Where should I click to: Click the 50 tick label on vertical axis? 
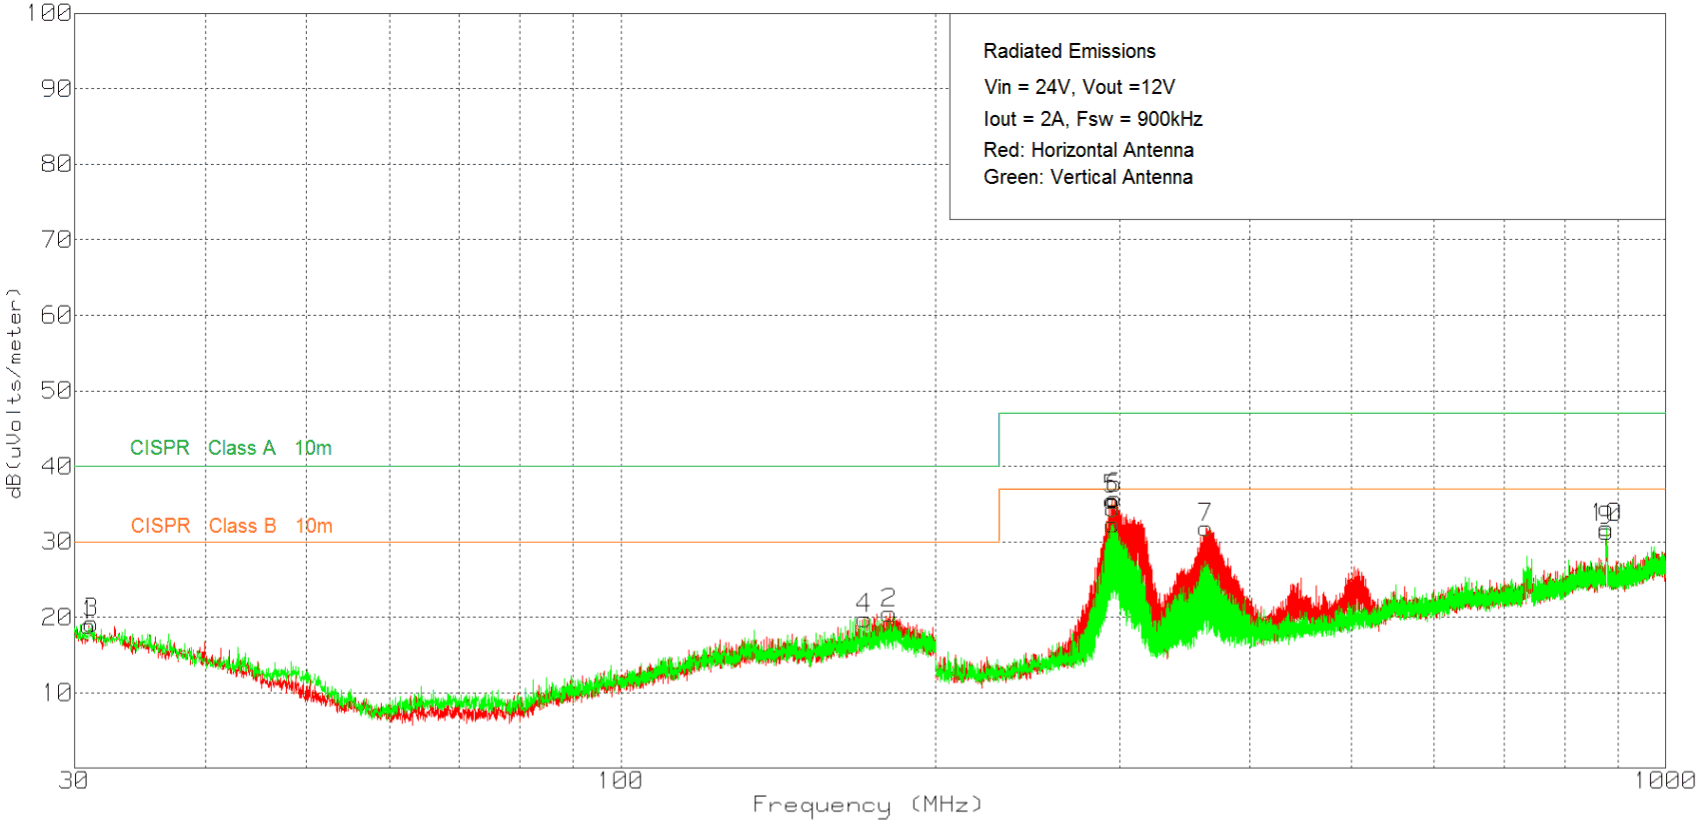point(56,391)
